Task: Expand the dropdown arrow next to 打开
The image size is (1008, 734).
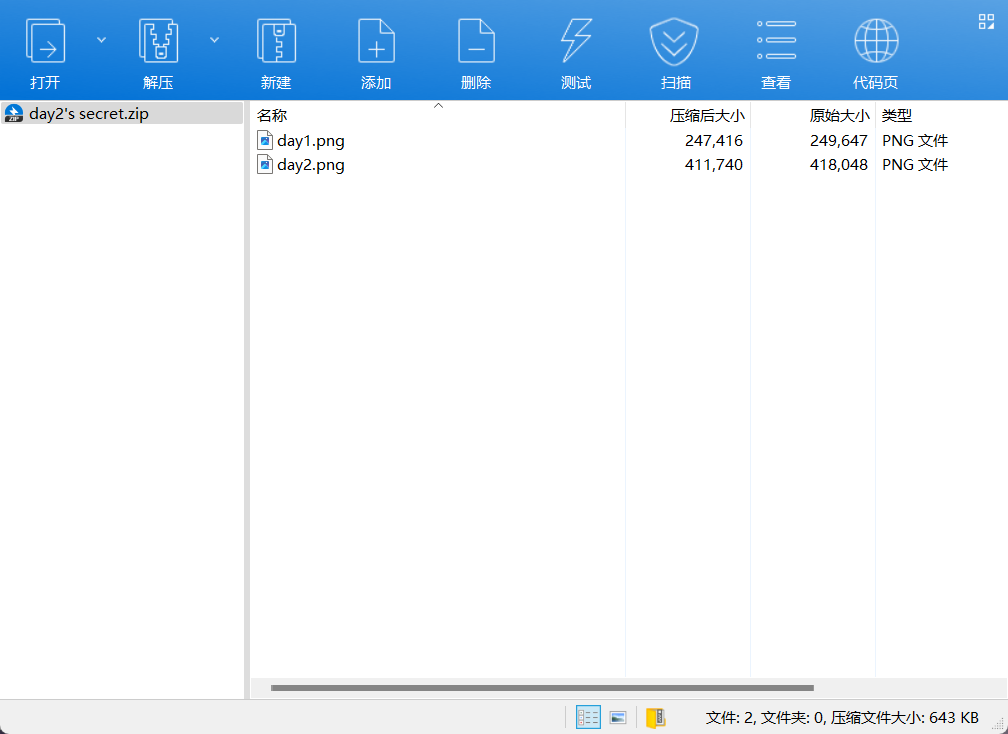Action: tap(101, 39)
